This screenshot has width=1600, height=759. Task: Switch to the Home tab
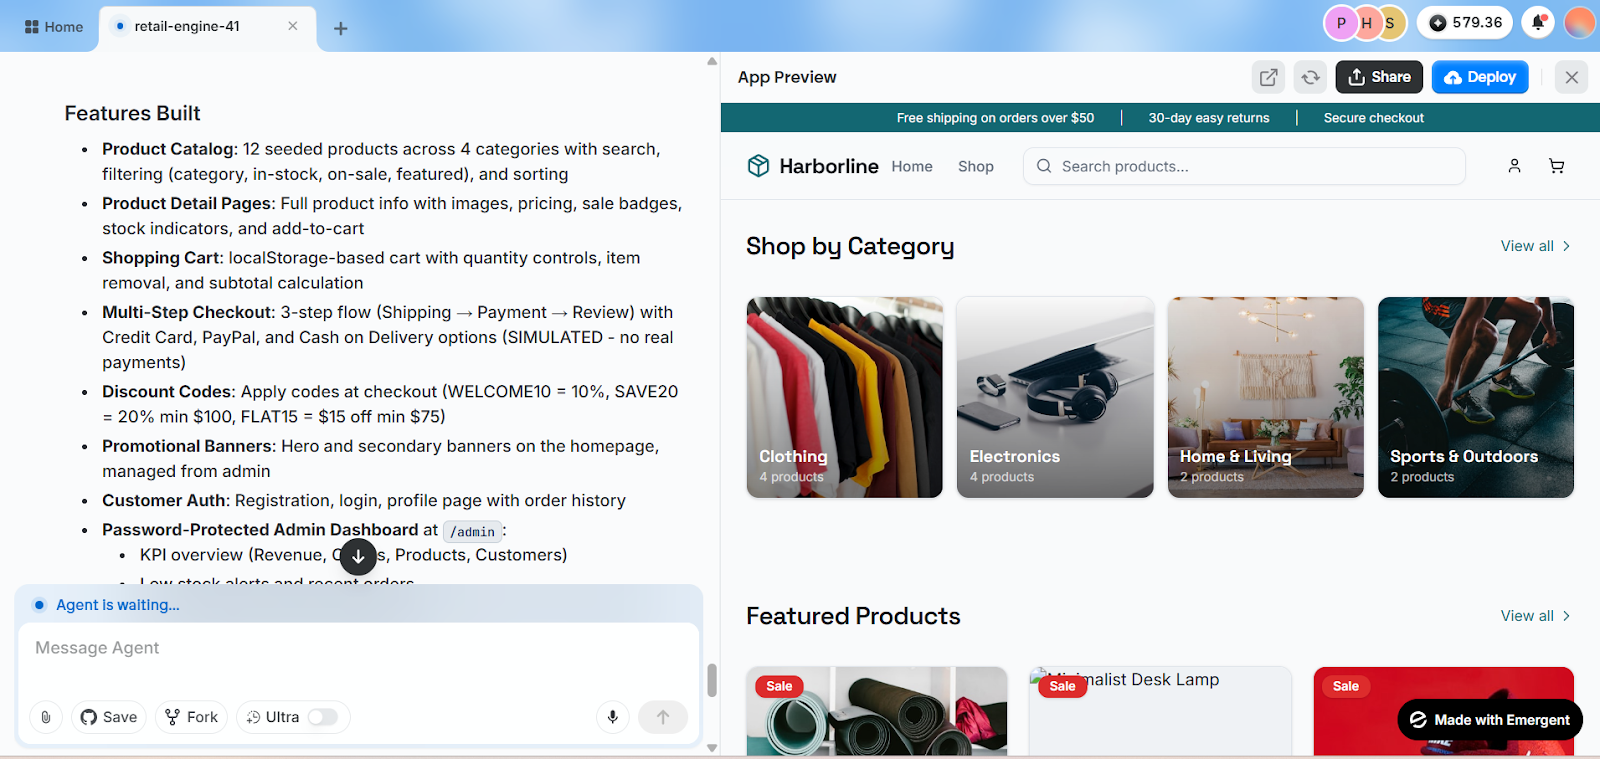tap(54, 27)
